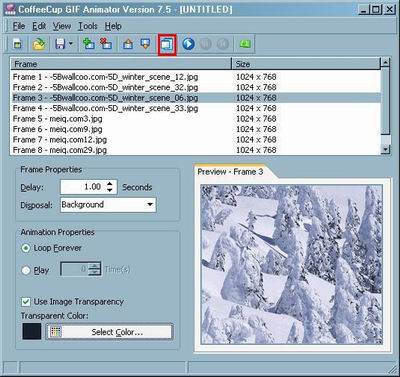This screenshot has width=400, height=377.
Task: Open the Help menu
Action: point(113,26)
